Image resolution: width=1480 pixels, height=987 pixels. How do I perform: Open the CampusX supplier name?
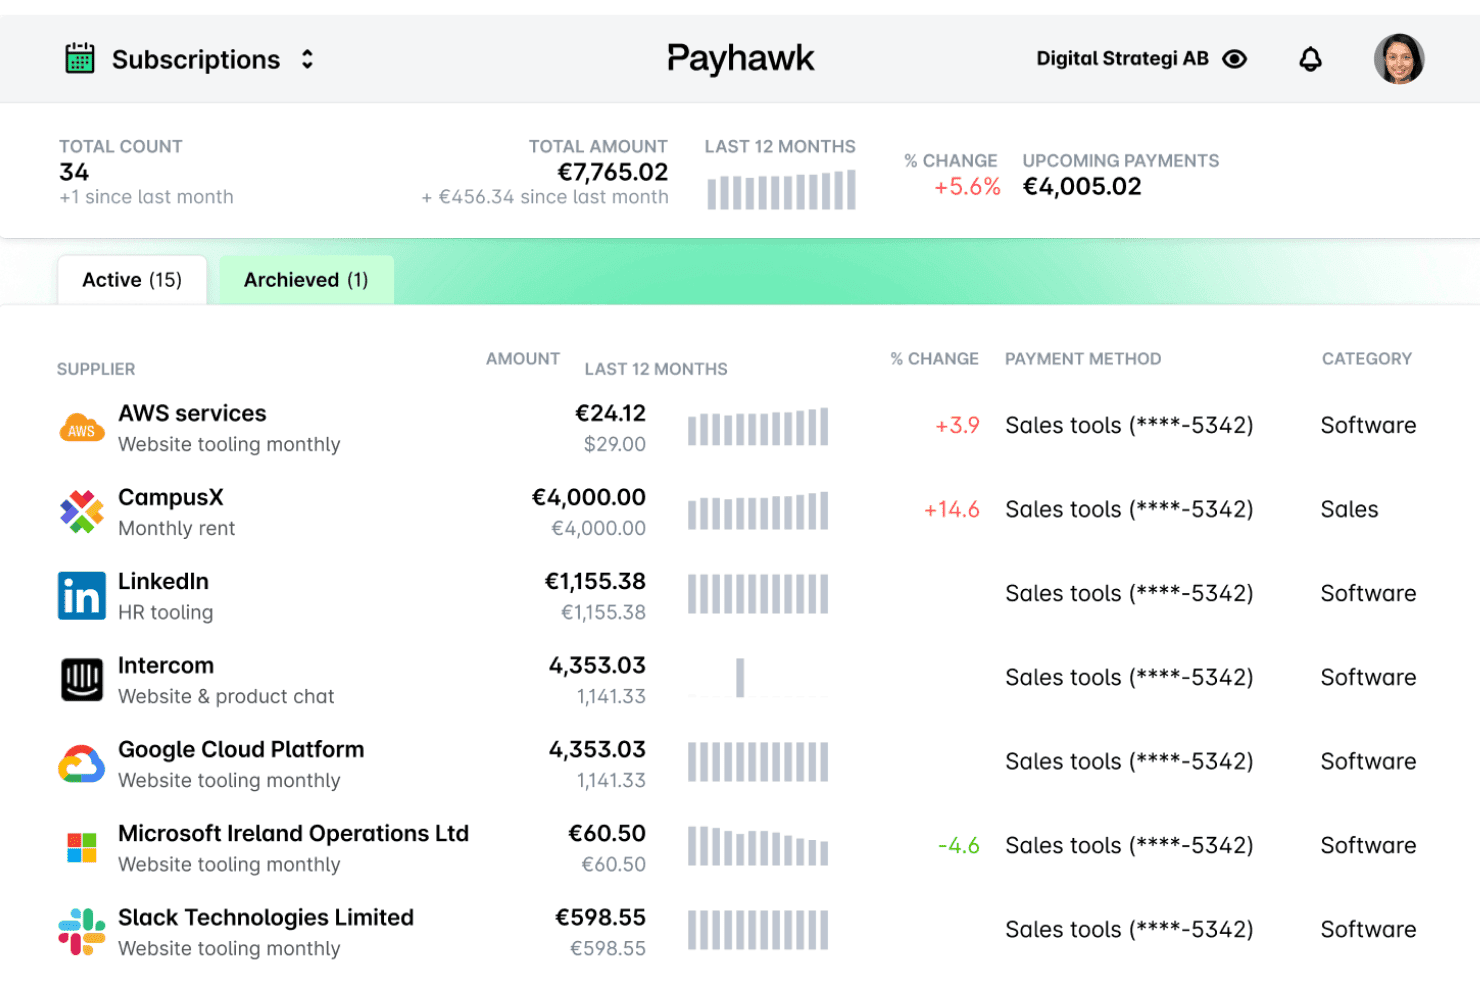(x=171, y=498)
